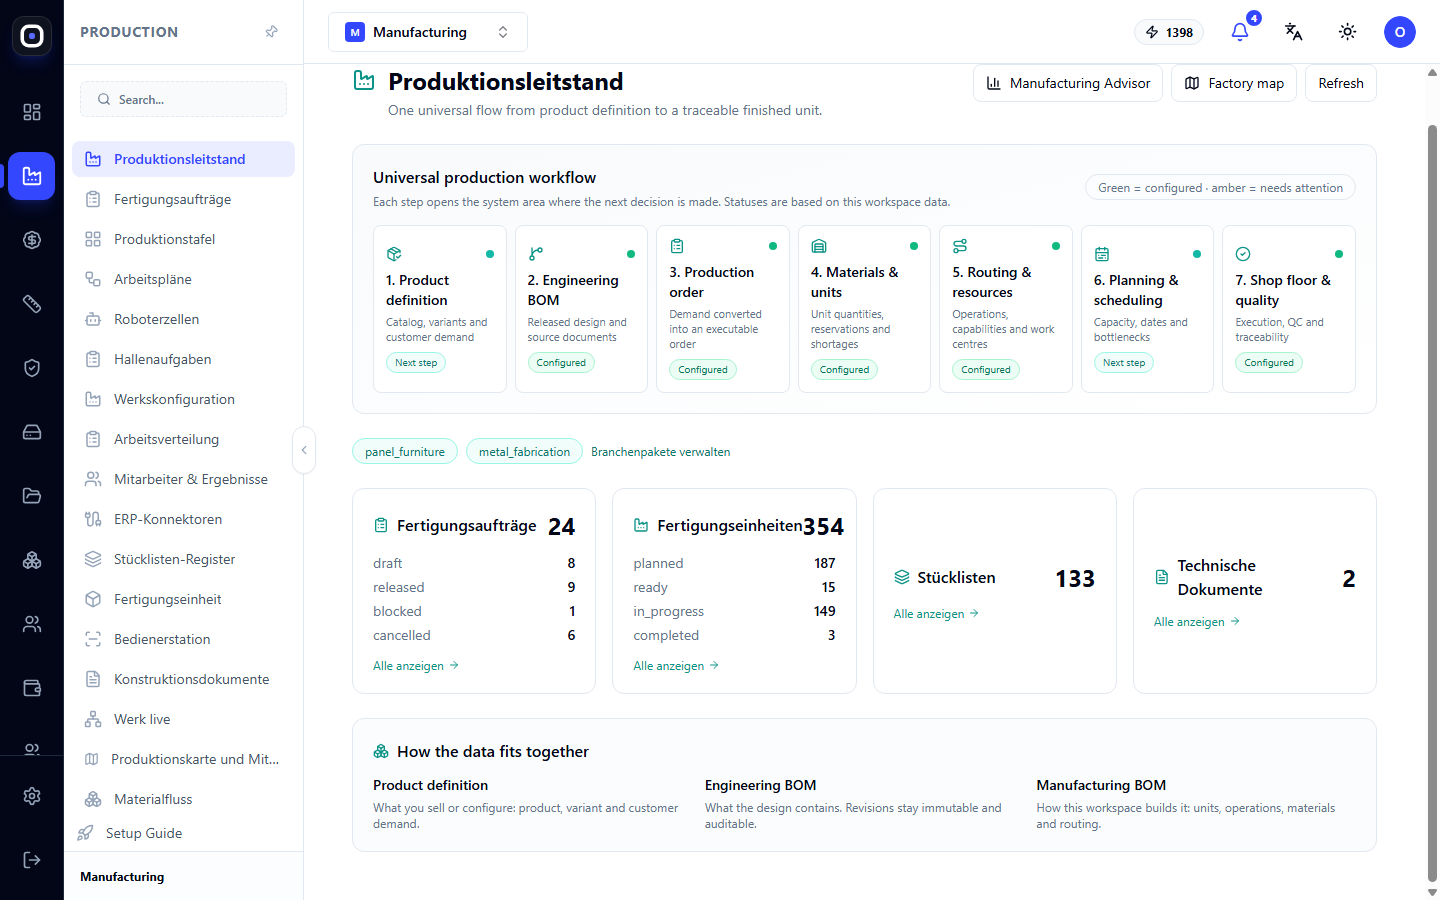Select the panel_furniture industry tag
Image resolution: width=1440 pixels, height=900 pixels.
coord(405,451)
